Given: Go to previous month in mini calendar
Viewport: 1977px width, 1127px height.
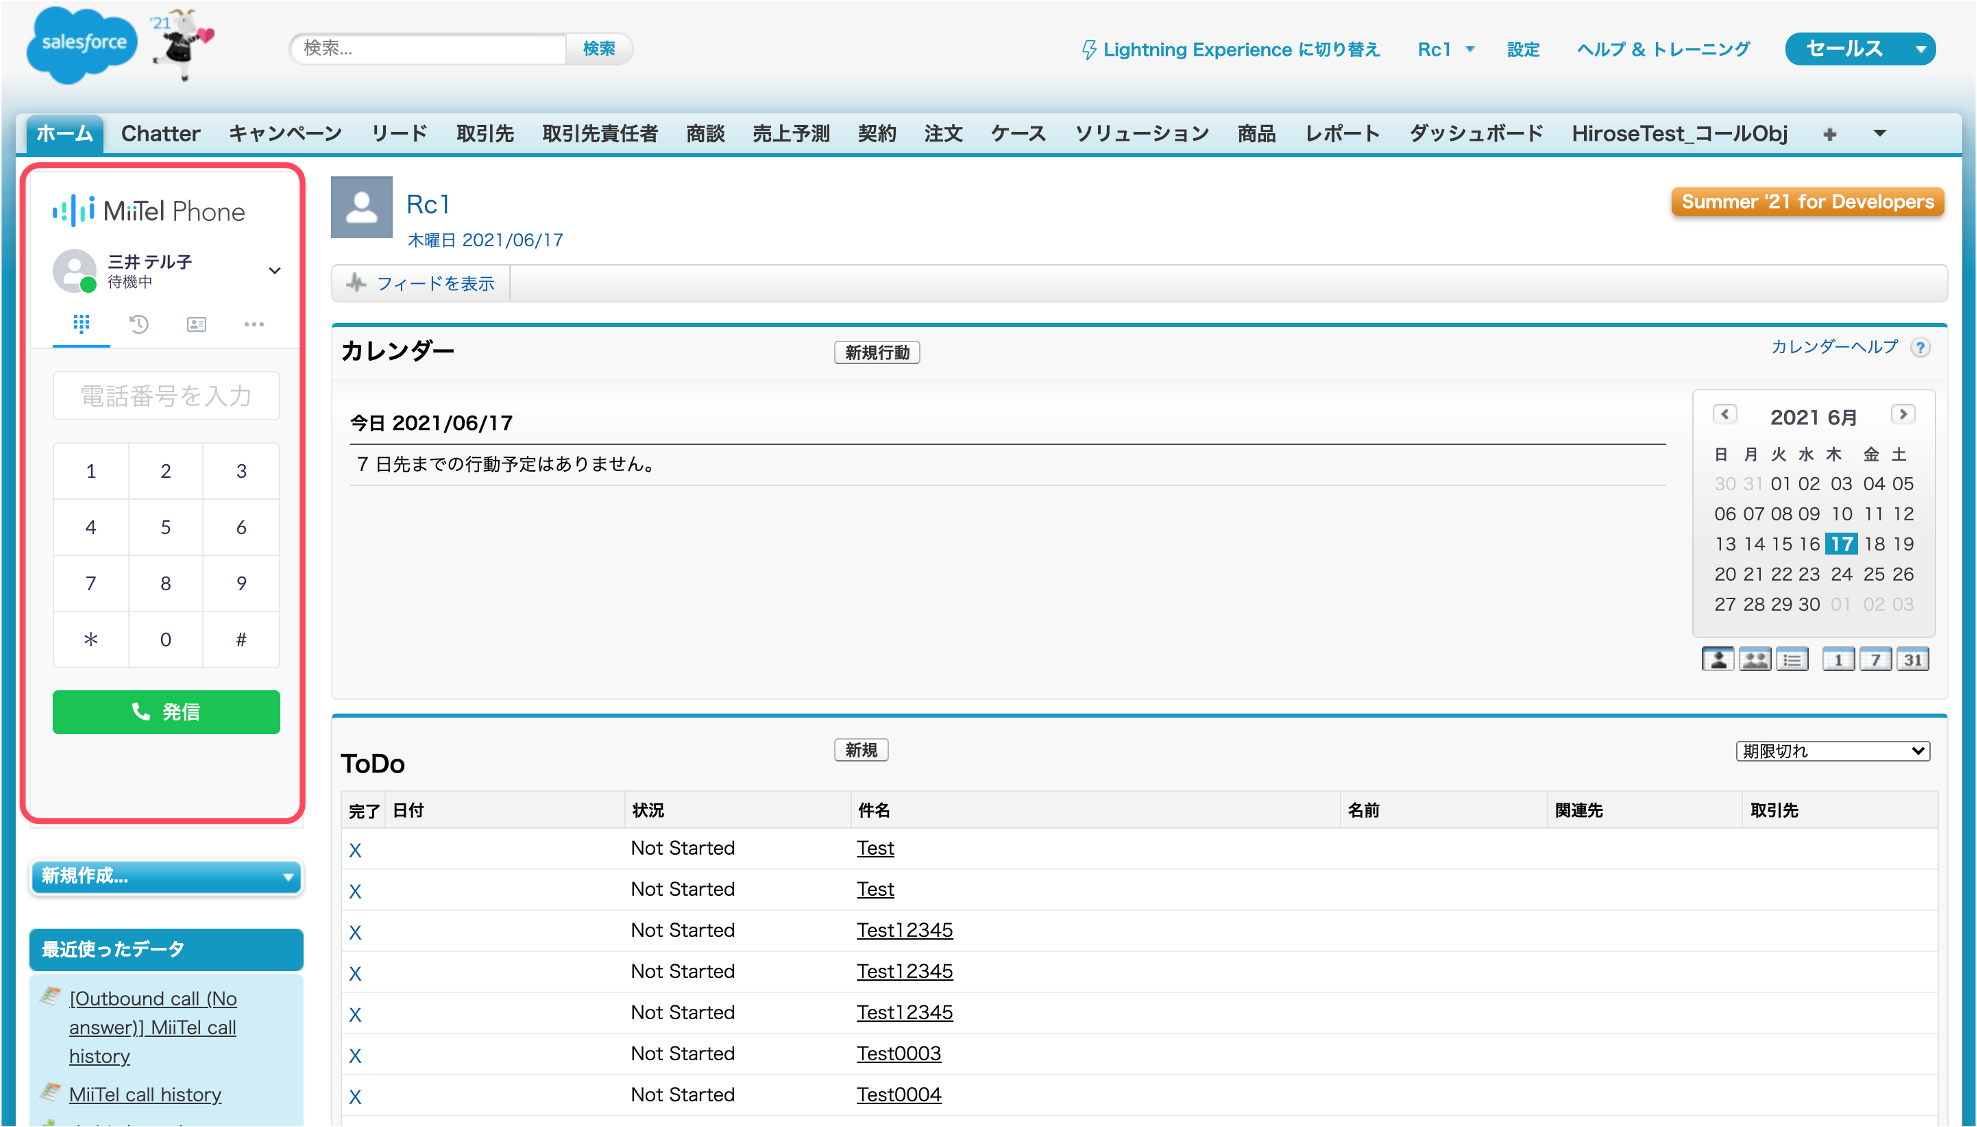Looking at the screenshot, I should pos(1724,414).
